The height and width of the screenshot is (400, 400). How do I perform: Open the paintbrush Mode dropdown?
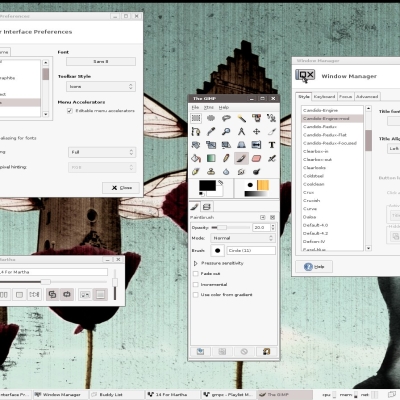pos(243,238)
